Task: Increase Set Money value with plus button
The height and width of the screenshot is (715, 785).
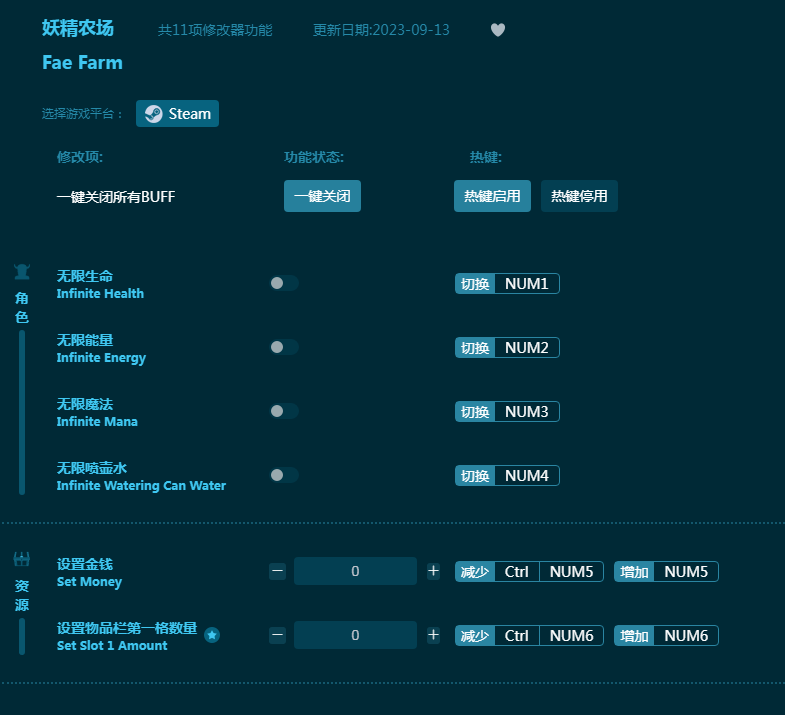Action: pos(434,571)
